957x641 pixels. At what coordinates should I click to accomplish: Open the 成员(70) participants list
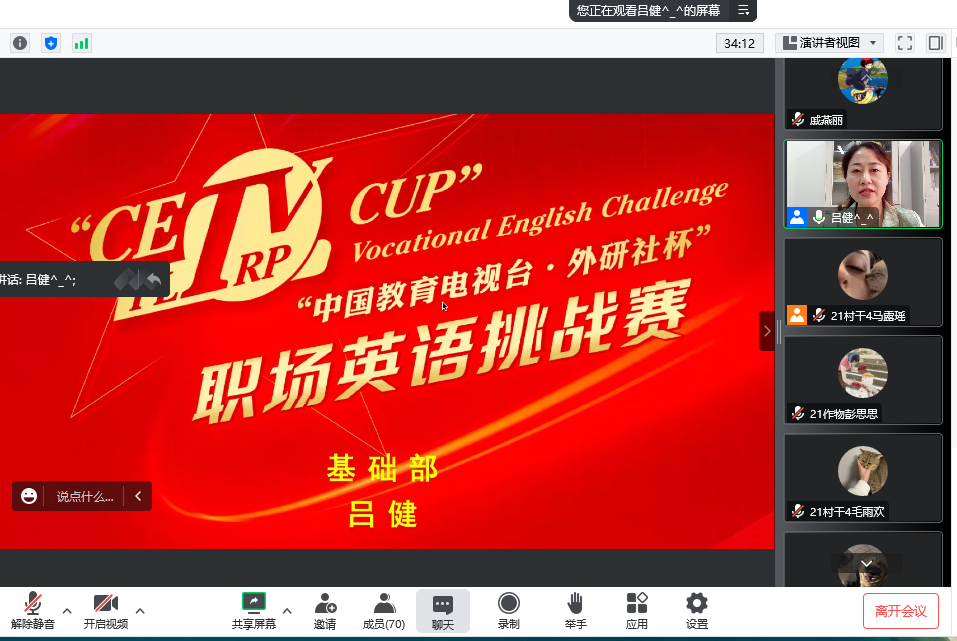pyautogui.click(x=384, y=610)
